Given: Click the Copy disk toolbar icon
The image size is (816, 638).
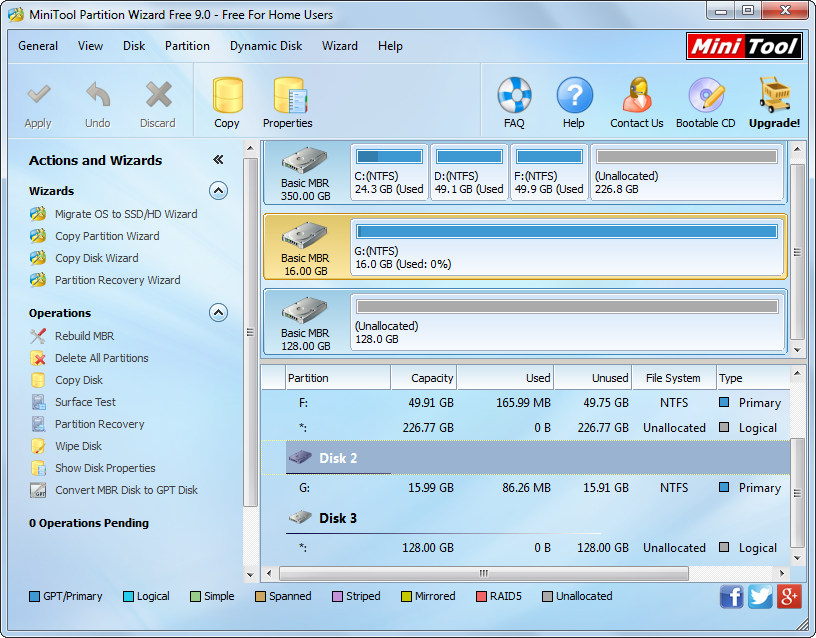Looking at the screenshot, I should pyautogui.click(x=227, y=95).
